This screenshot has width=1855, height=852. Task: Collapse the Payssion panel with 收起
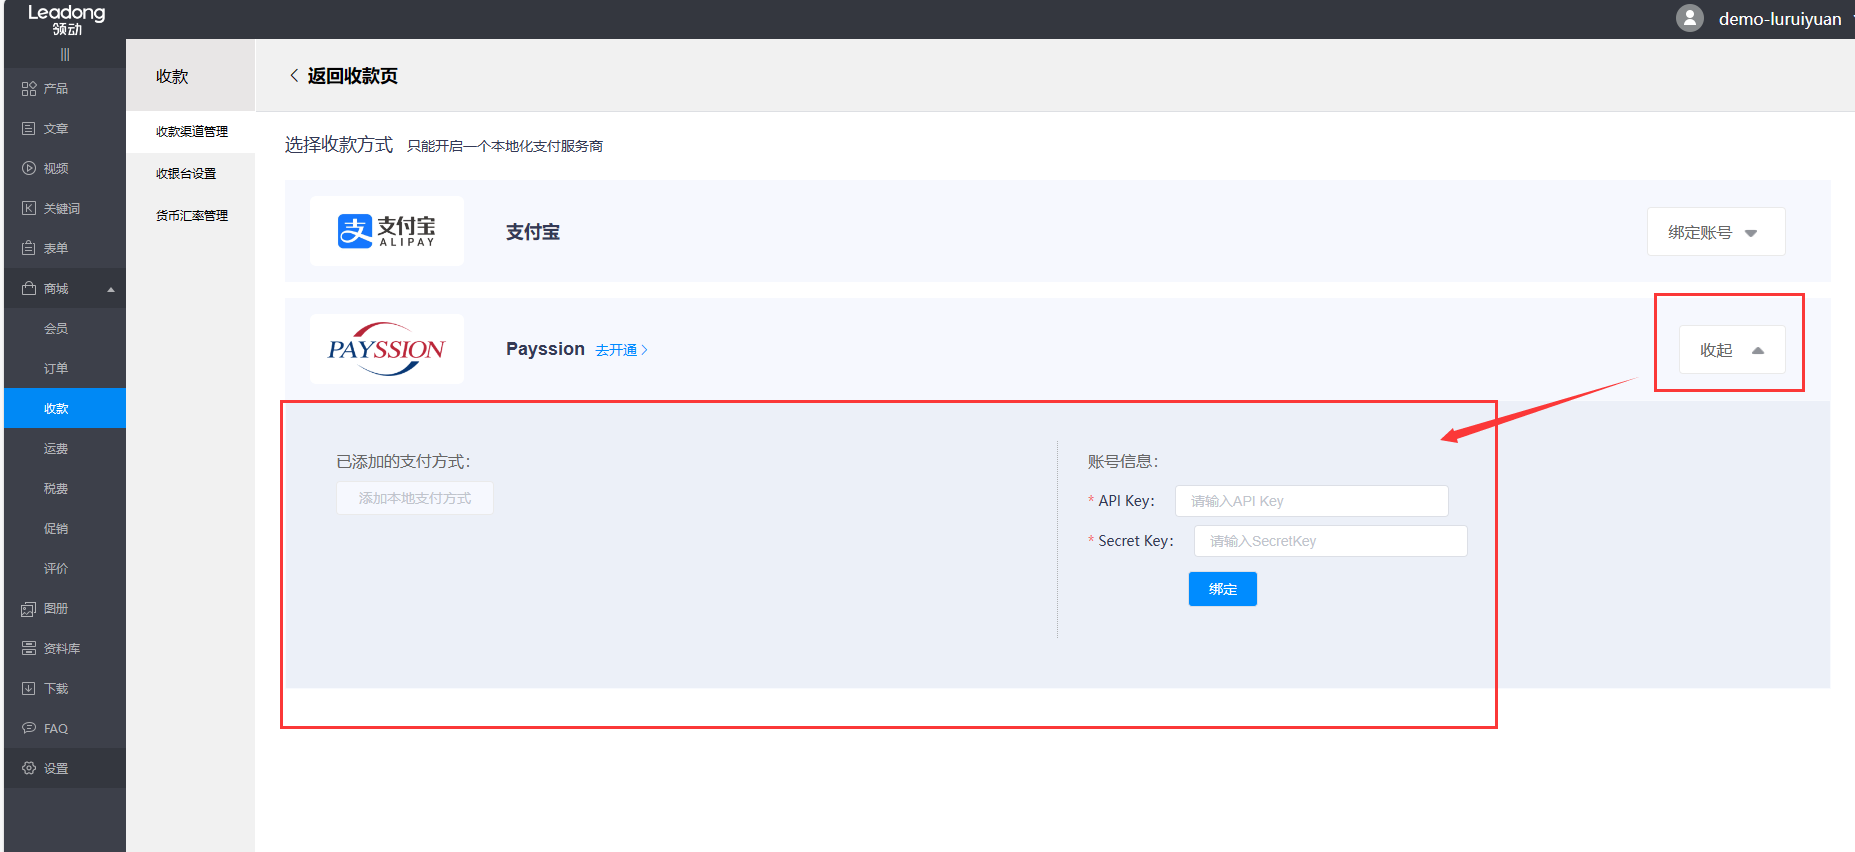[x=1731, y=350]
